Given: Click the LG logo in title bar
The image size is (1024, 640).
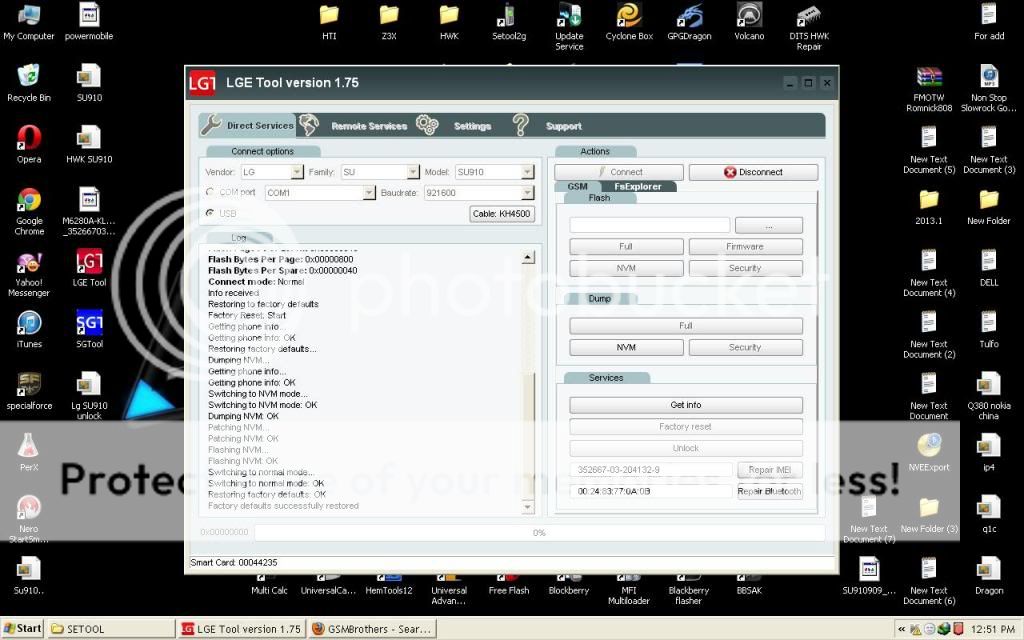Looking at the screenshot, I should [202, 83].
